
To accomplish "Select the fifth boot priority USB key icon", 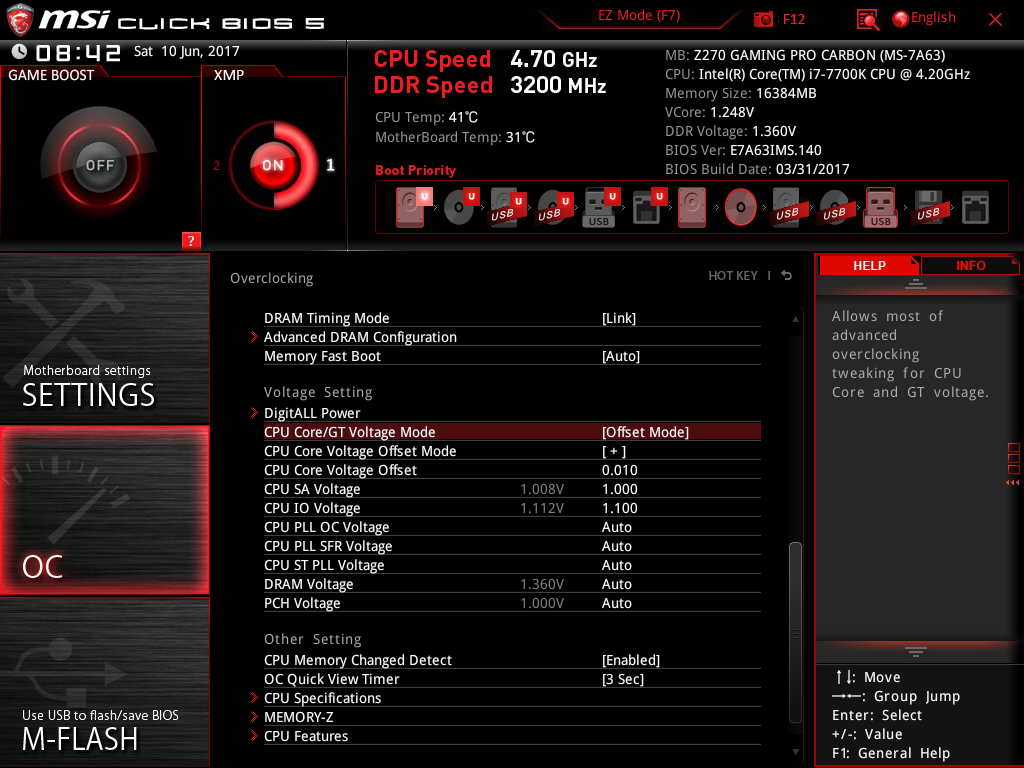I will [601, 207].
